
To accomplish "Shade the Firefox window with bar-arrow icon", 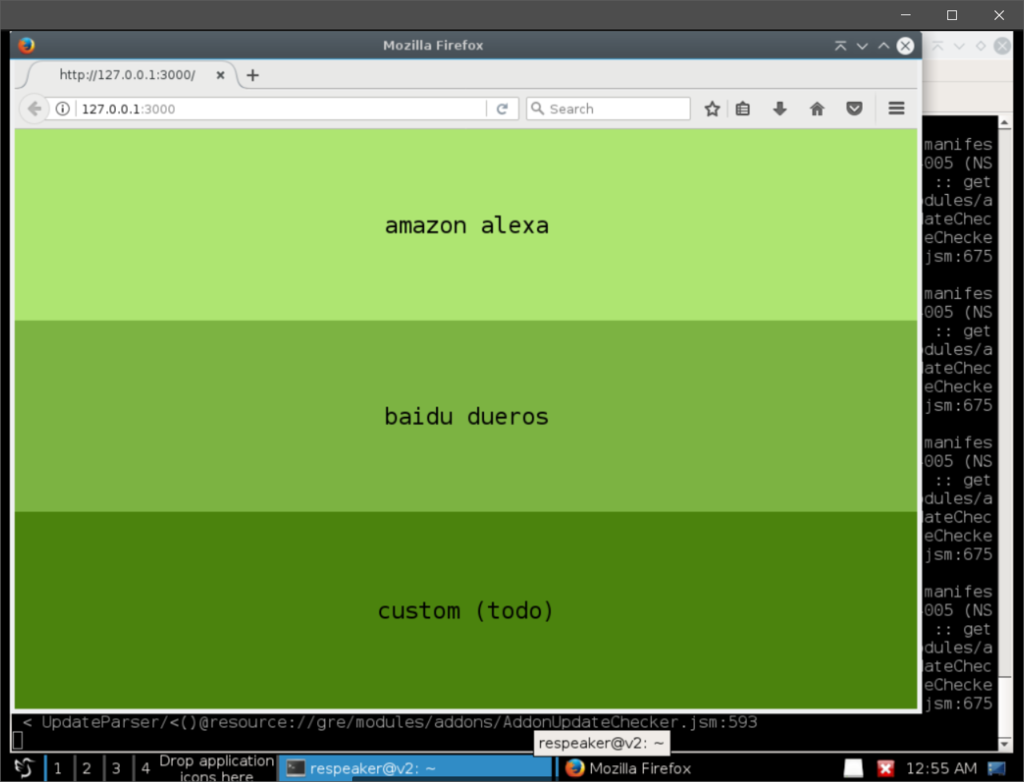I will [840, 46].
